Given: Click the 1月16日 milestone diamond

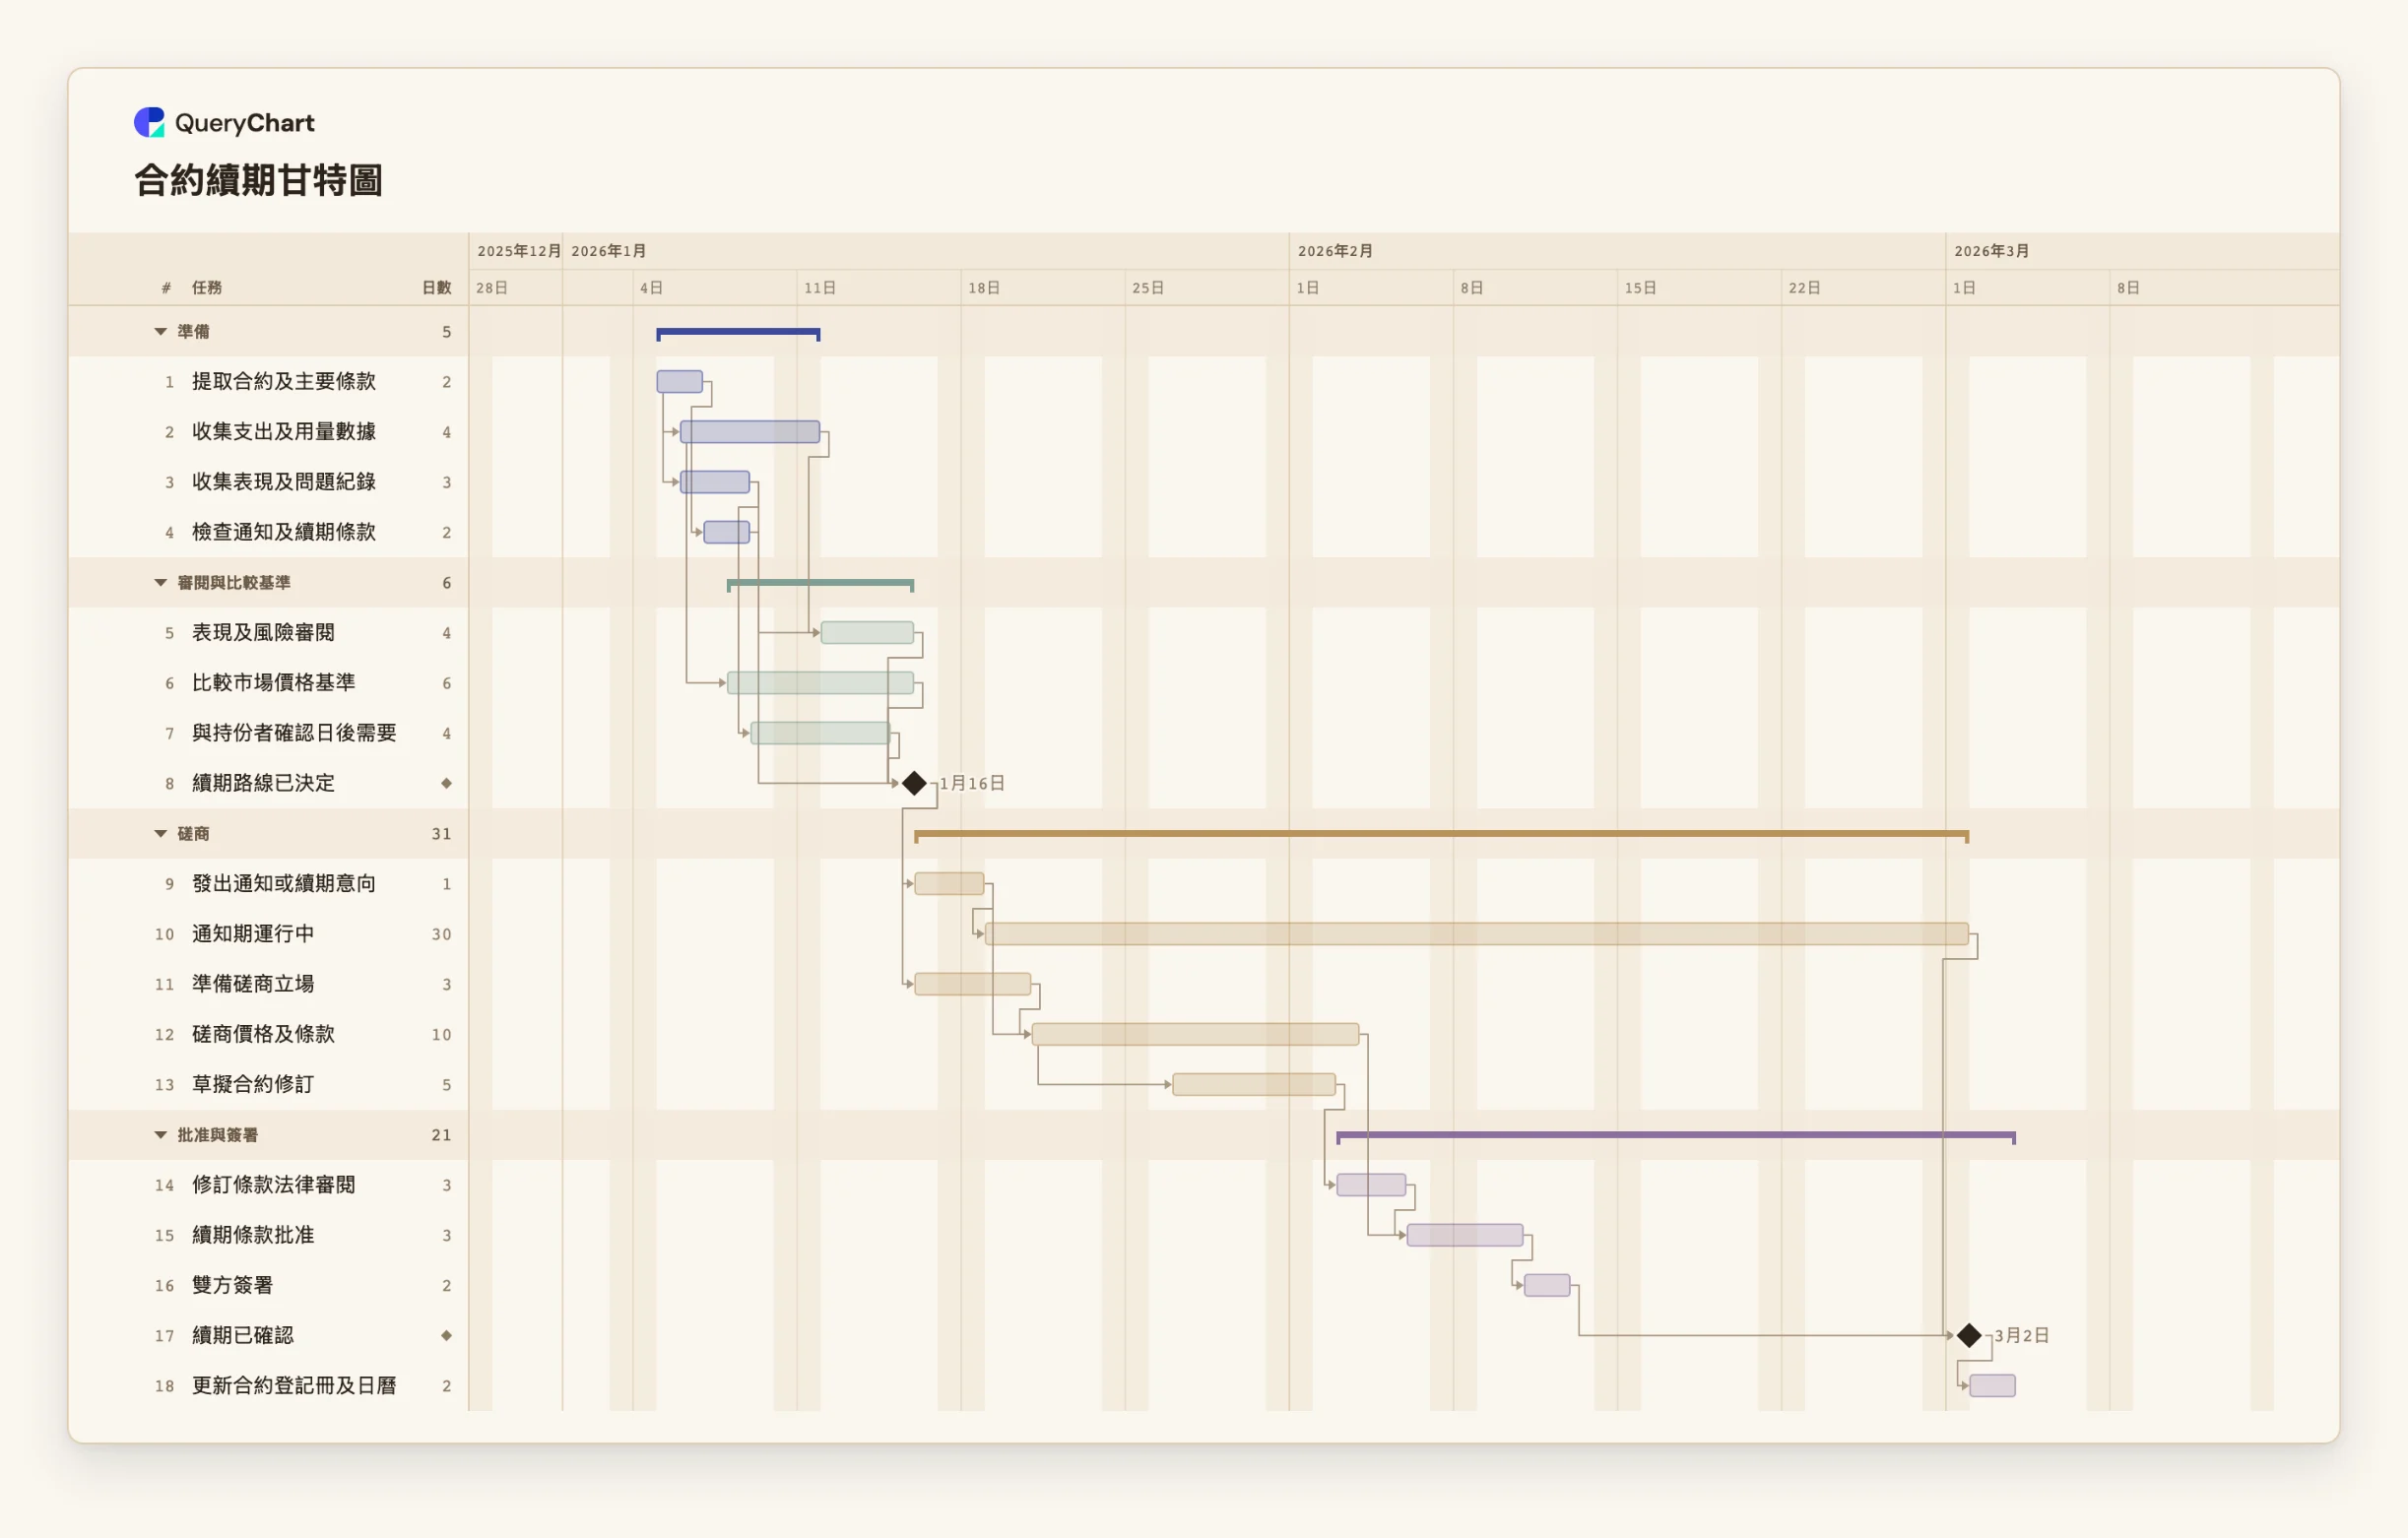Looking at the screenshot, I should [914, 783].
